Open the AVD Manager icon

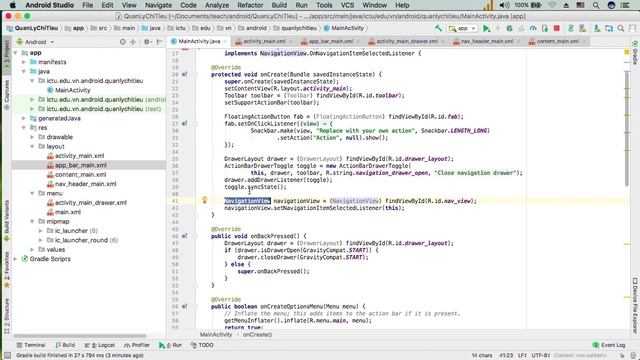(x=582, y=28)
